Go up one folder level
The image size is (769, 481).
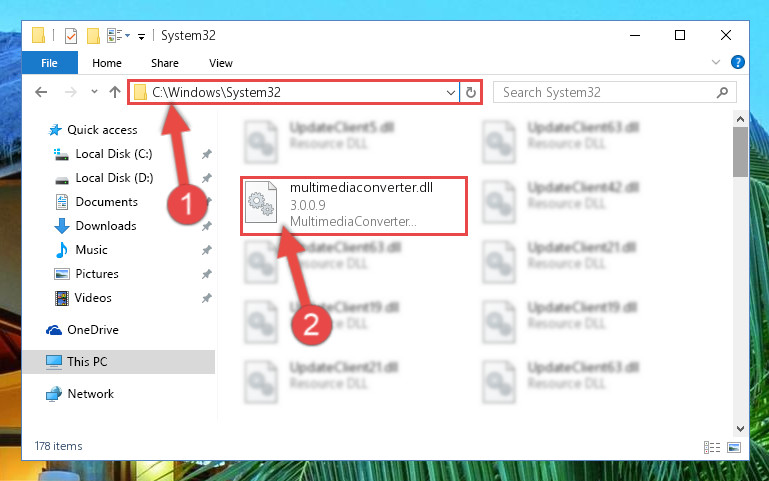[115, 92]
